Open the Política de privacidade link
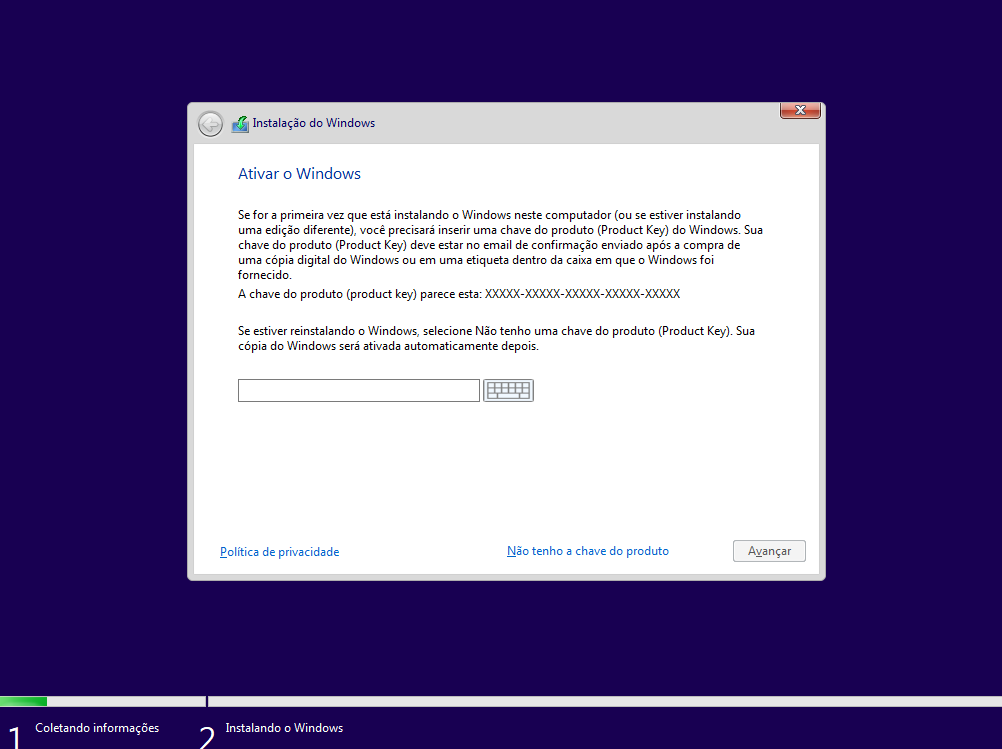The height and width of the screenshot is (749, 1002). (279, 552)
